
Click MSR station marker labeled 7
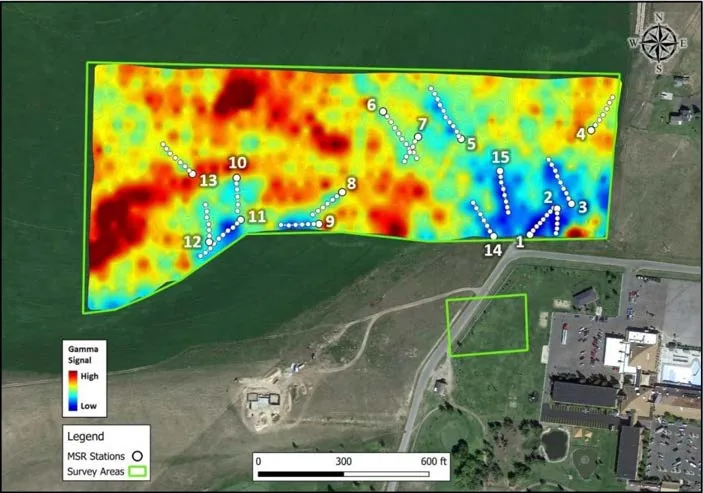[418, 136]
